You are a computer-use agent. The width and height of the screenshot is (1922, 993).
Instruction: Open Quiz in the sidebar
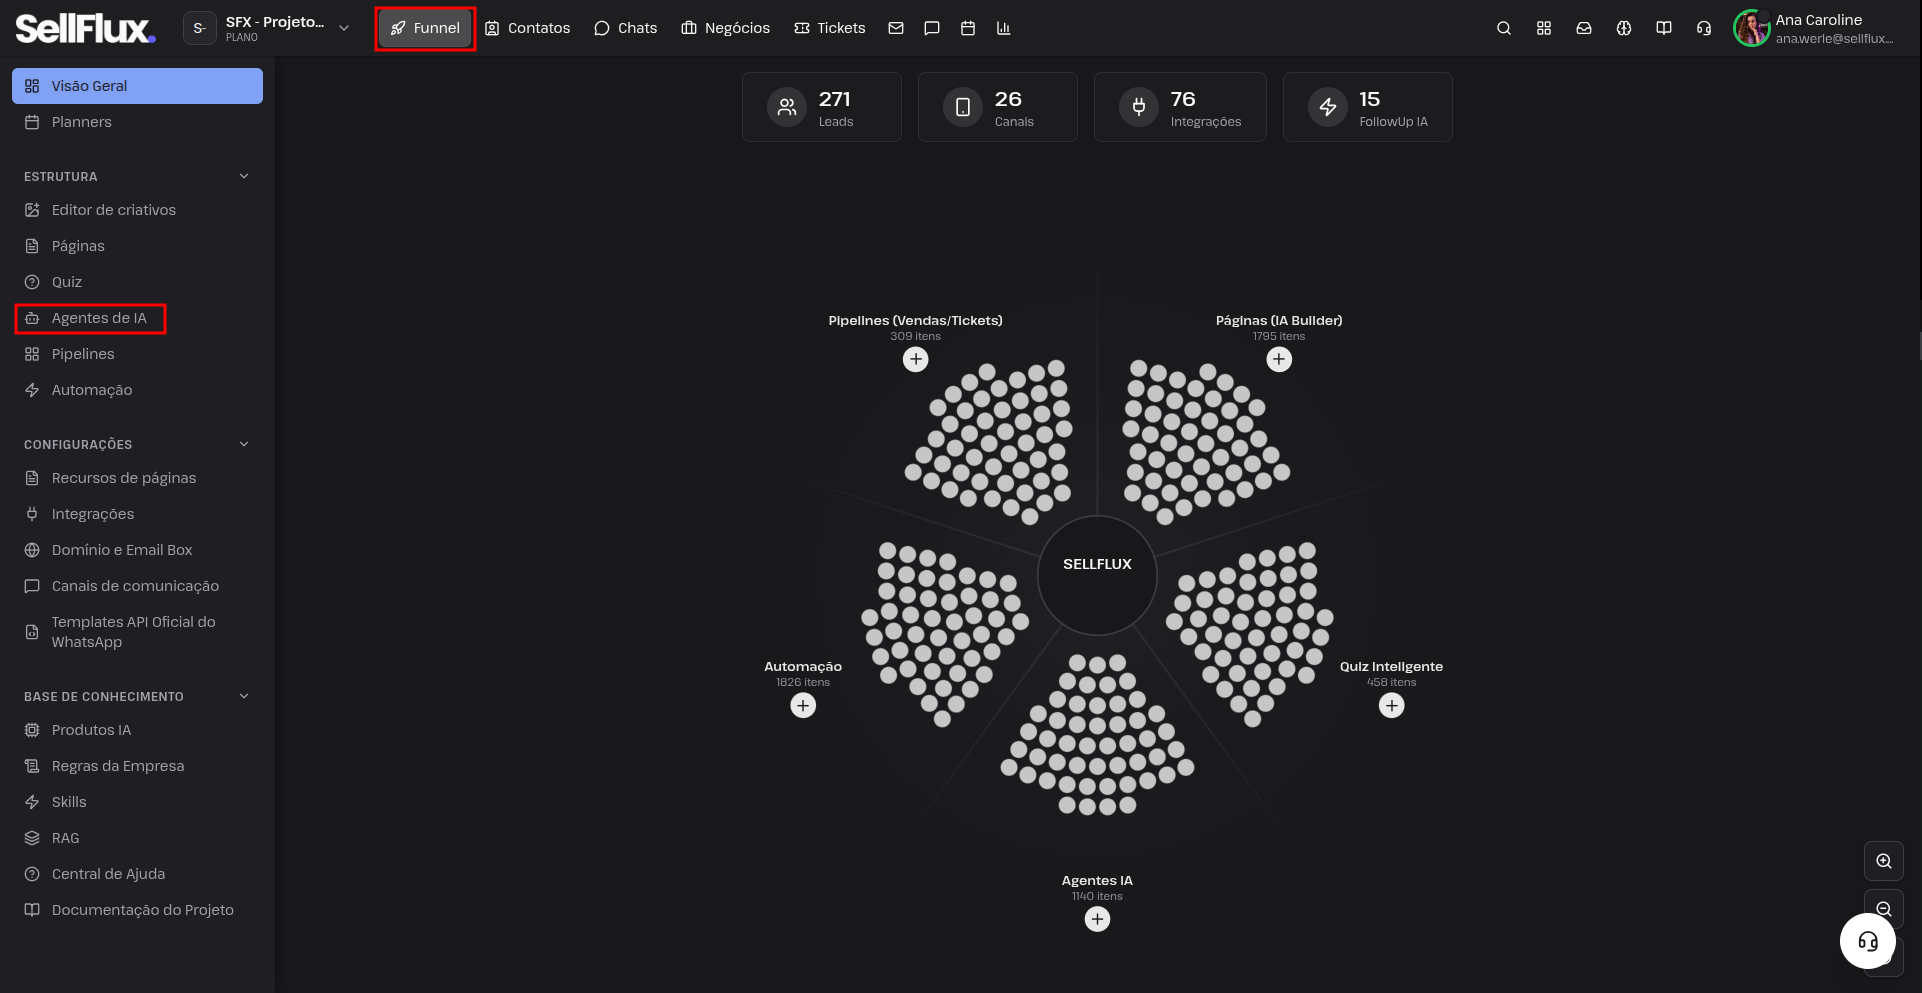point(137,282)
